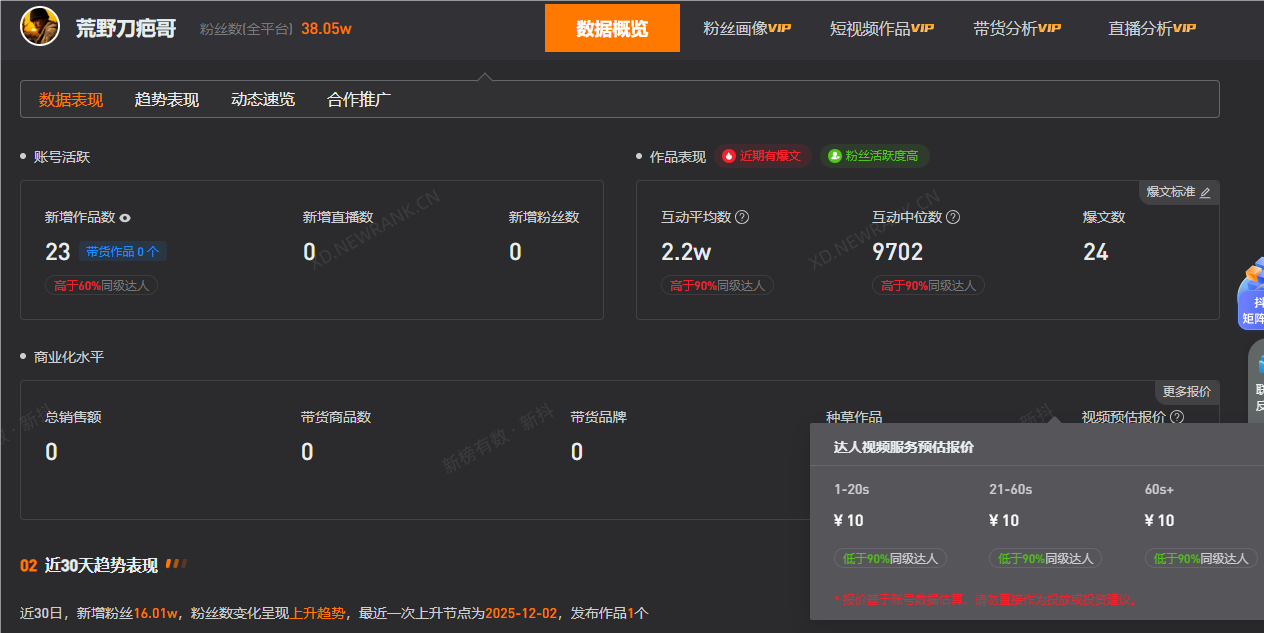
Task: Click the green 粉丝活跃度高 badge icon
Action: tap(834, 156)
